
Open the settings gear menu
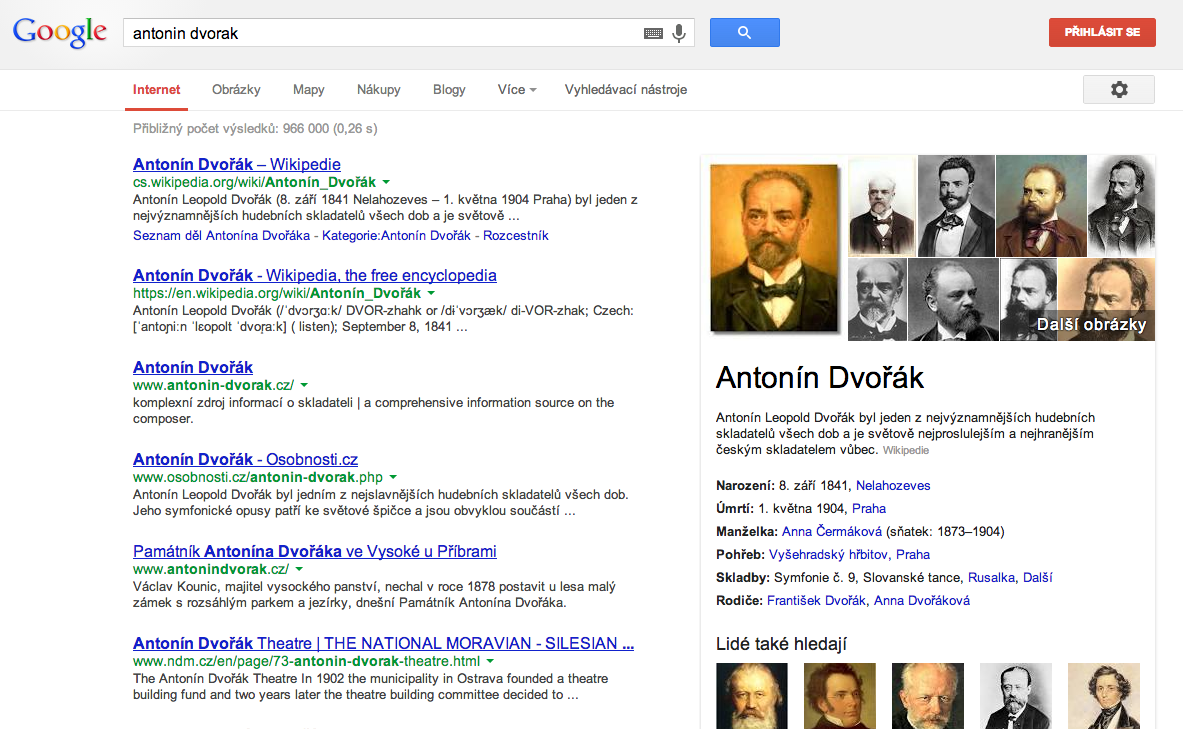1119,90
